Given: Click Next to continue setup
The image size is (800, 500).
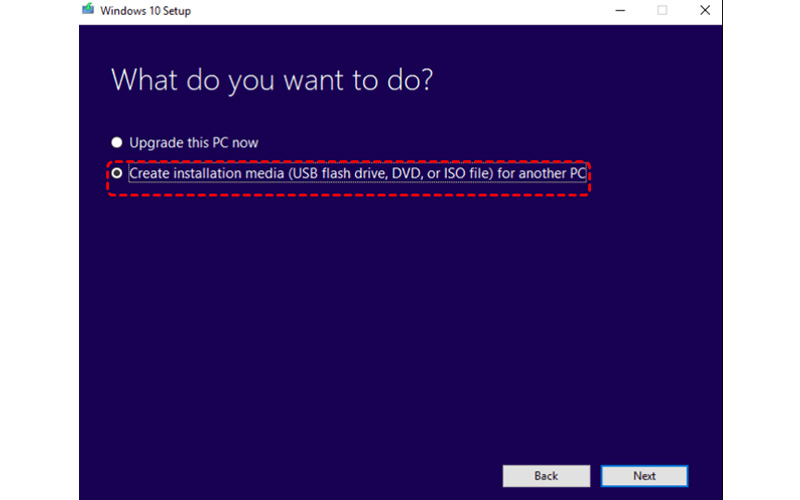Looking at the screenshot, I should click(x=644, y=476).
